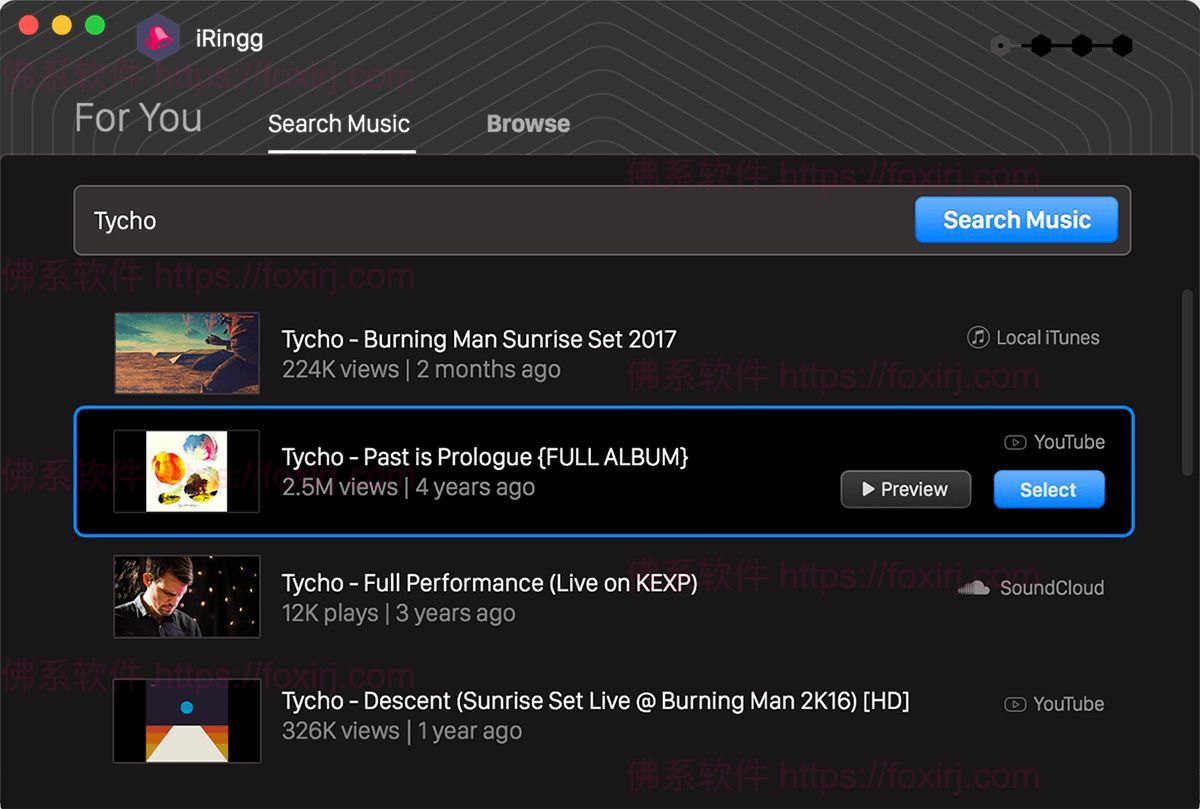Switch to the Browse tab
1200x809 pixels.
(528, 123)
